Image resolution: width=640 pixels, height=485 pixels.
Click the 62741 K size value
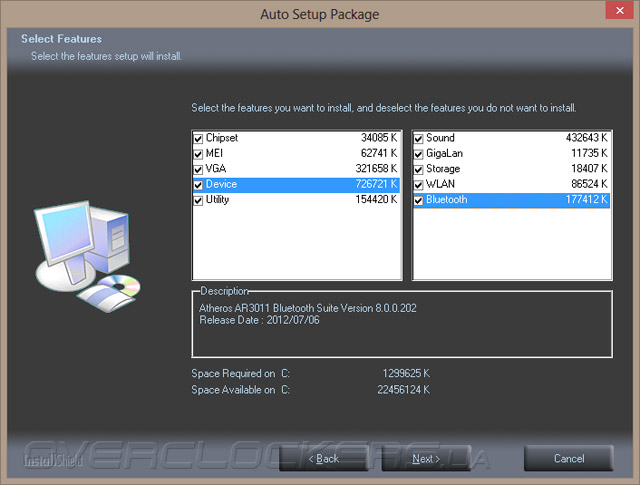coord(379,153)
